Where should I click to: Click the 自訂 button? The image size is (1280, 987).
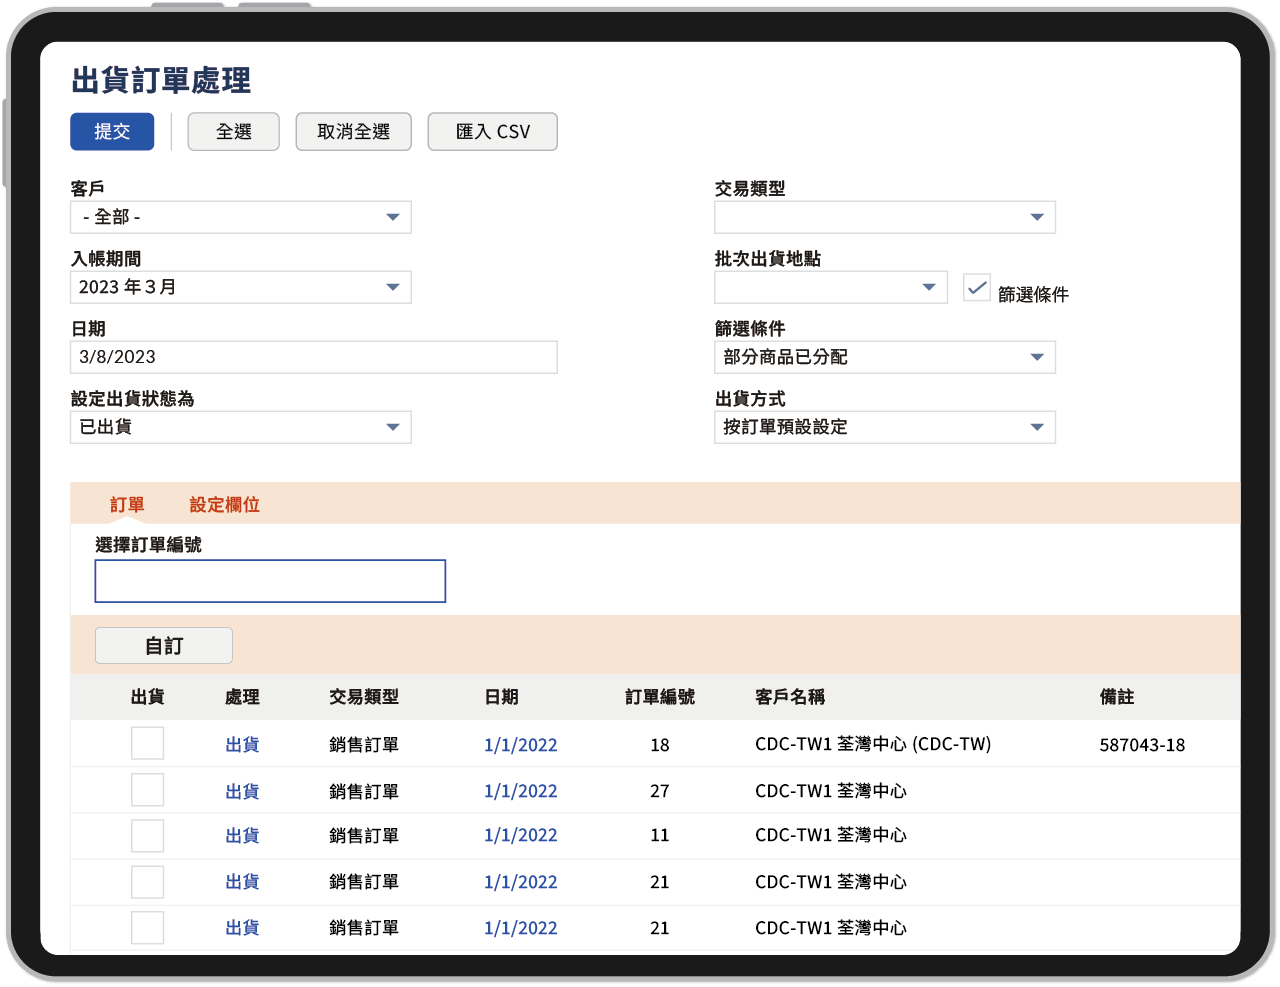click(x=163, y=645)
